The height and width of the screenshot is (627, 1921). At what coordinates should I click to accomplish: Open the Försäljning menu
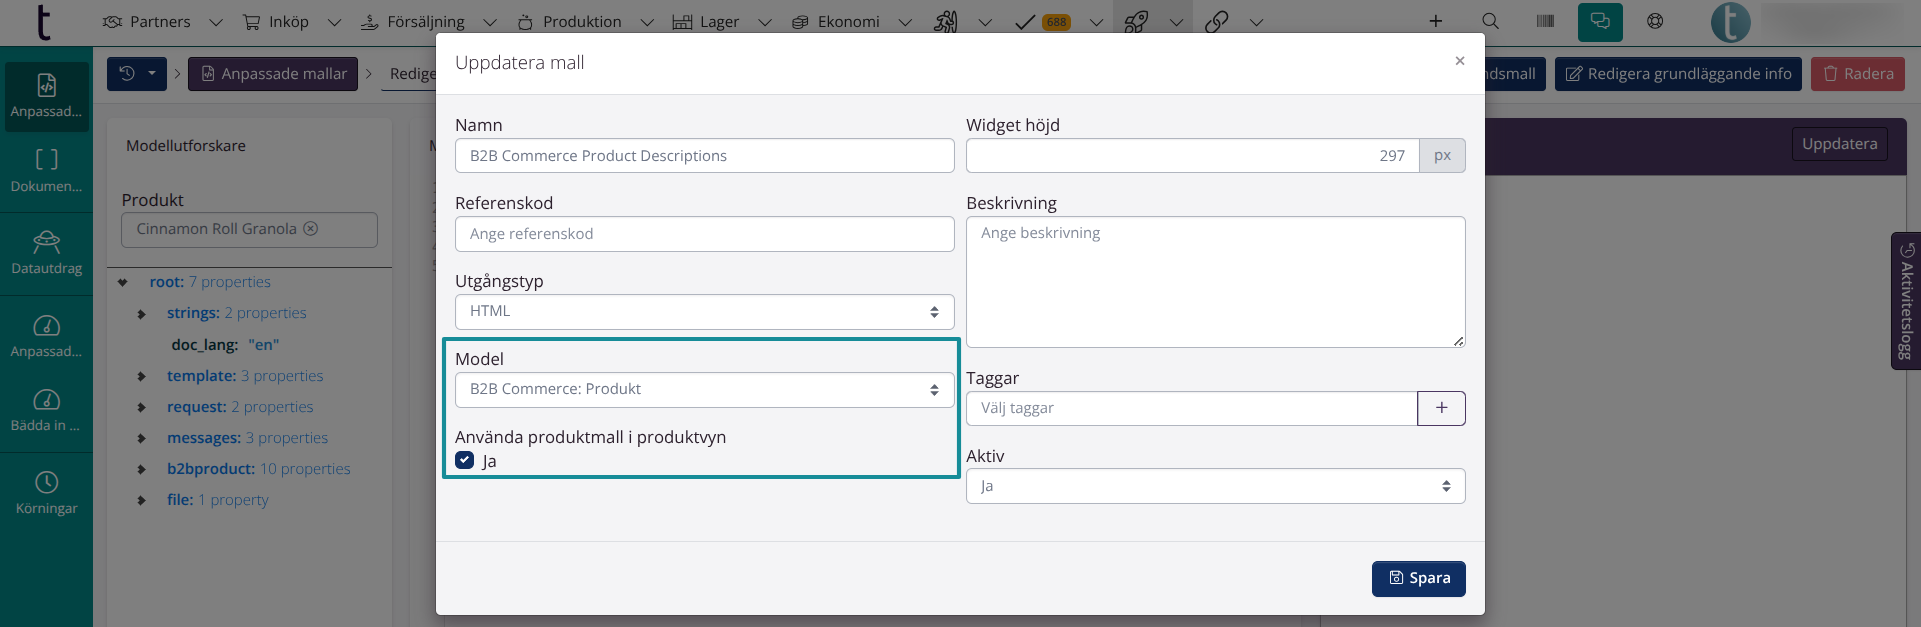point(425,22)
